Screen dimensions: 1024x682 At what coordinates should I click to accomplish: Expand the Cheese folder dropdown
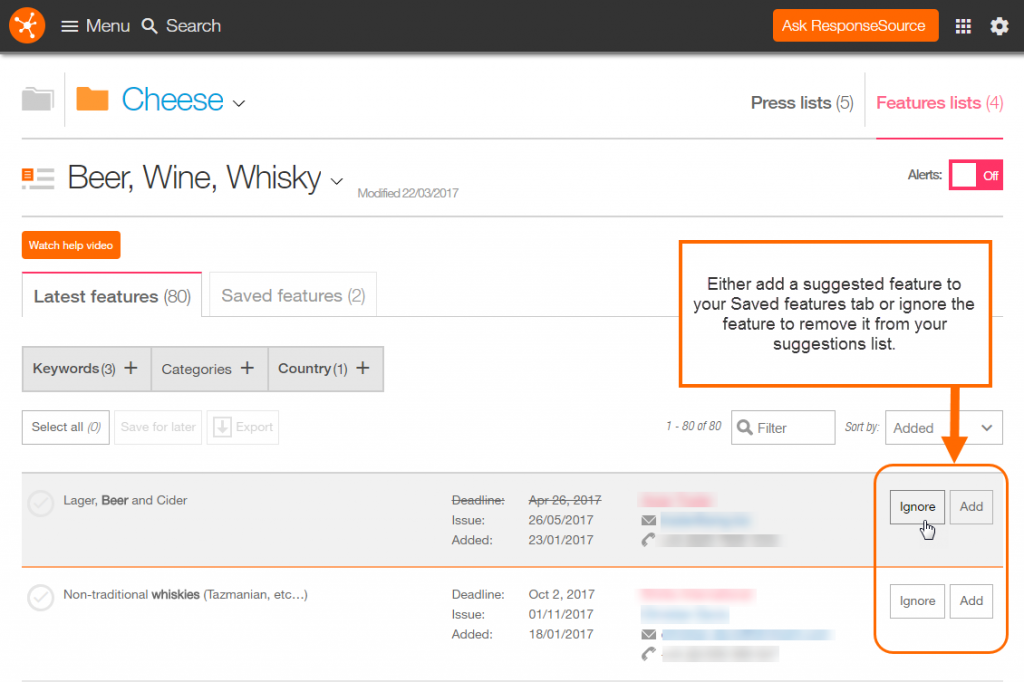239,103
